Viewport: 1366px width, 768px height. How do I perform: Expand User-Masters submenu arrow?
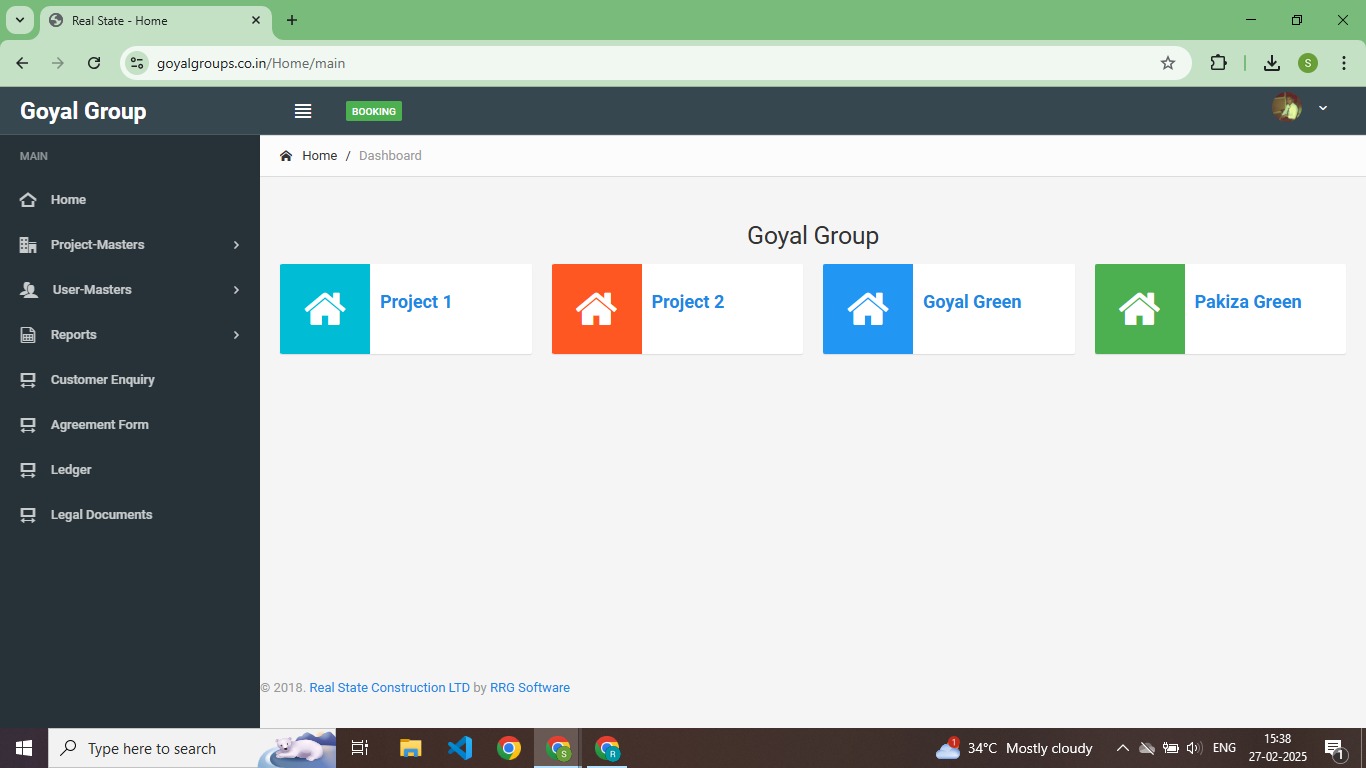(236, 290)
